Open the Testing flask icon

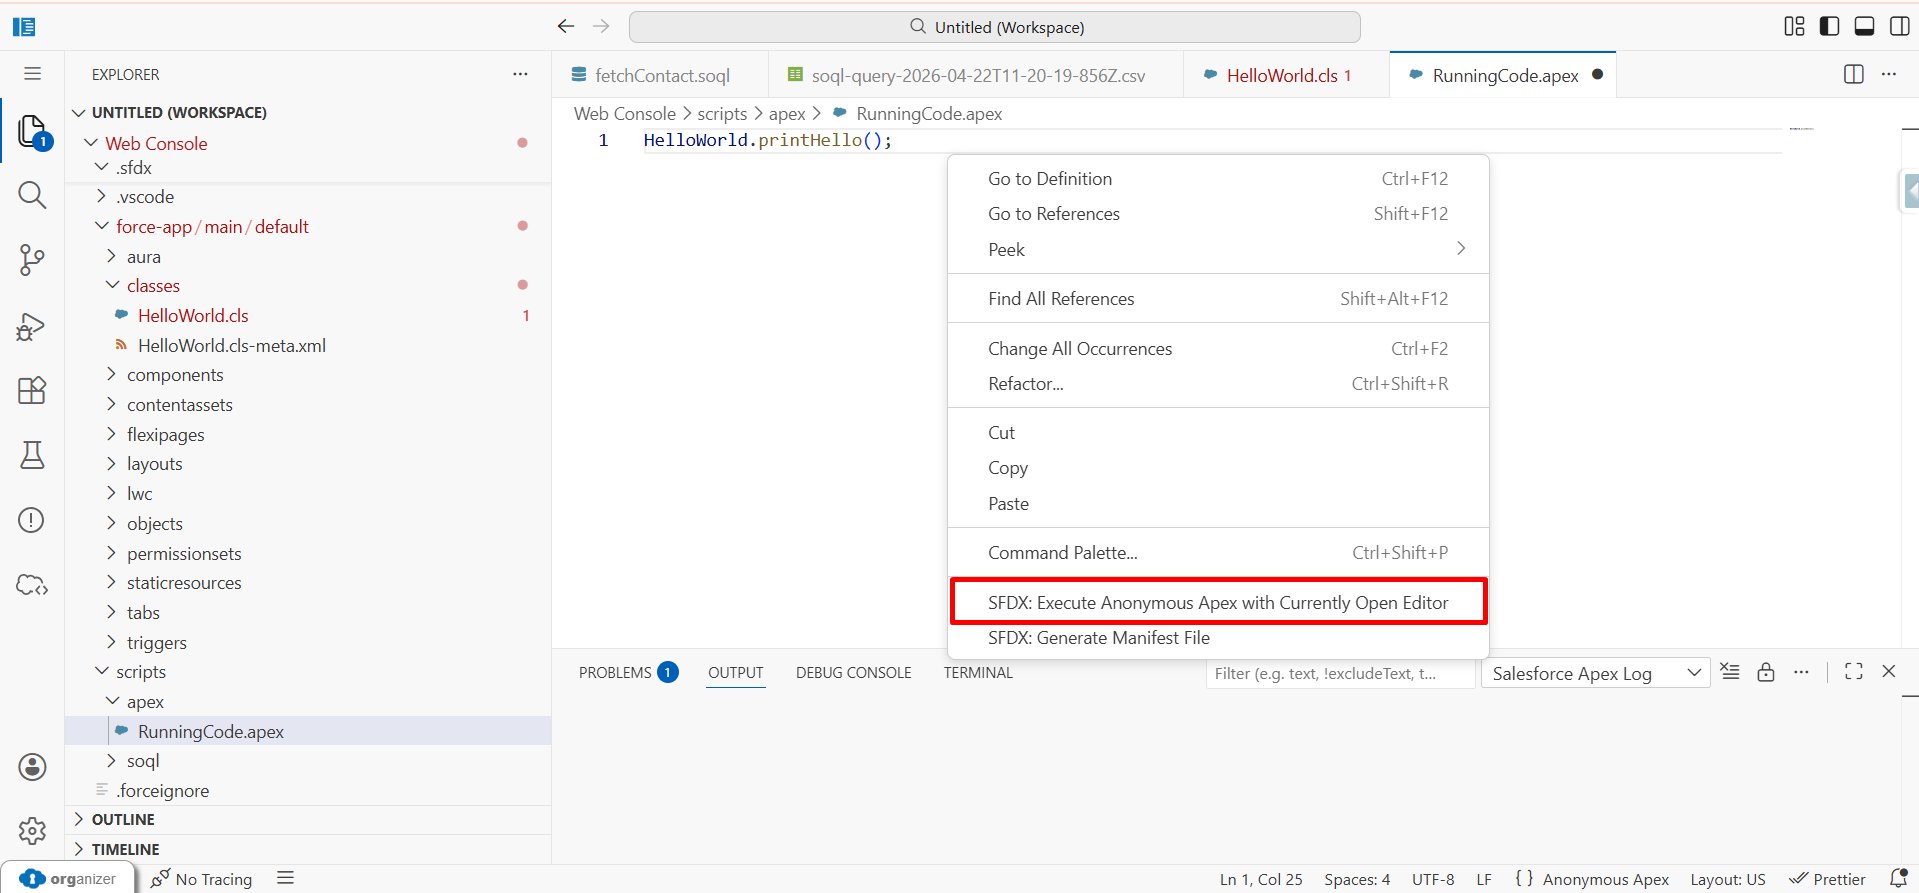coord(32,455)
